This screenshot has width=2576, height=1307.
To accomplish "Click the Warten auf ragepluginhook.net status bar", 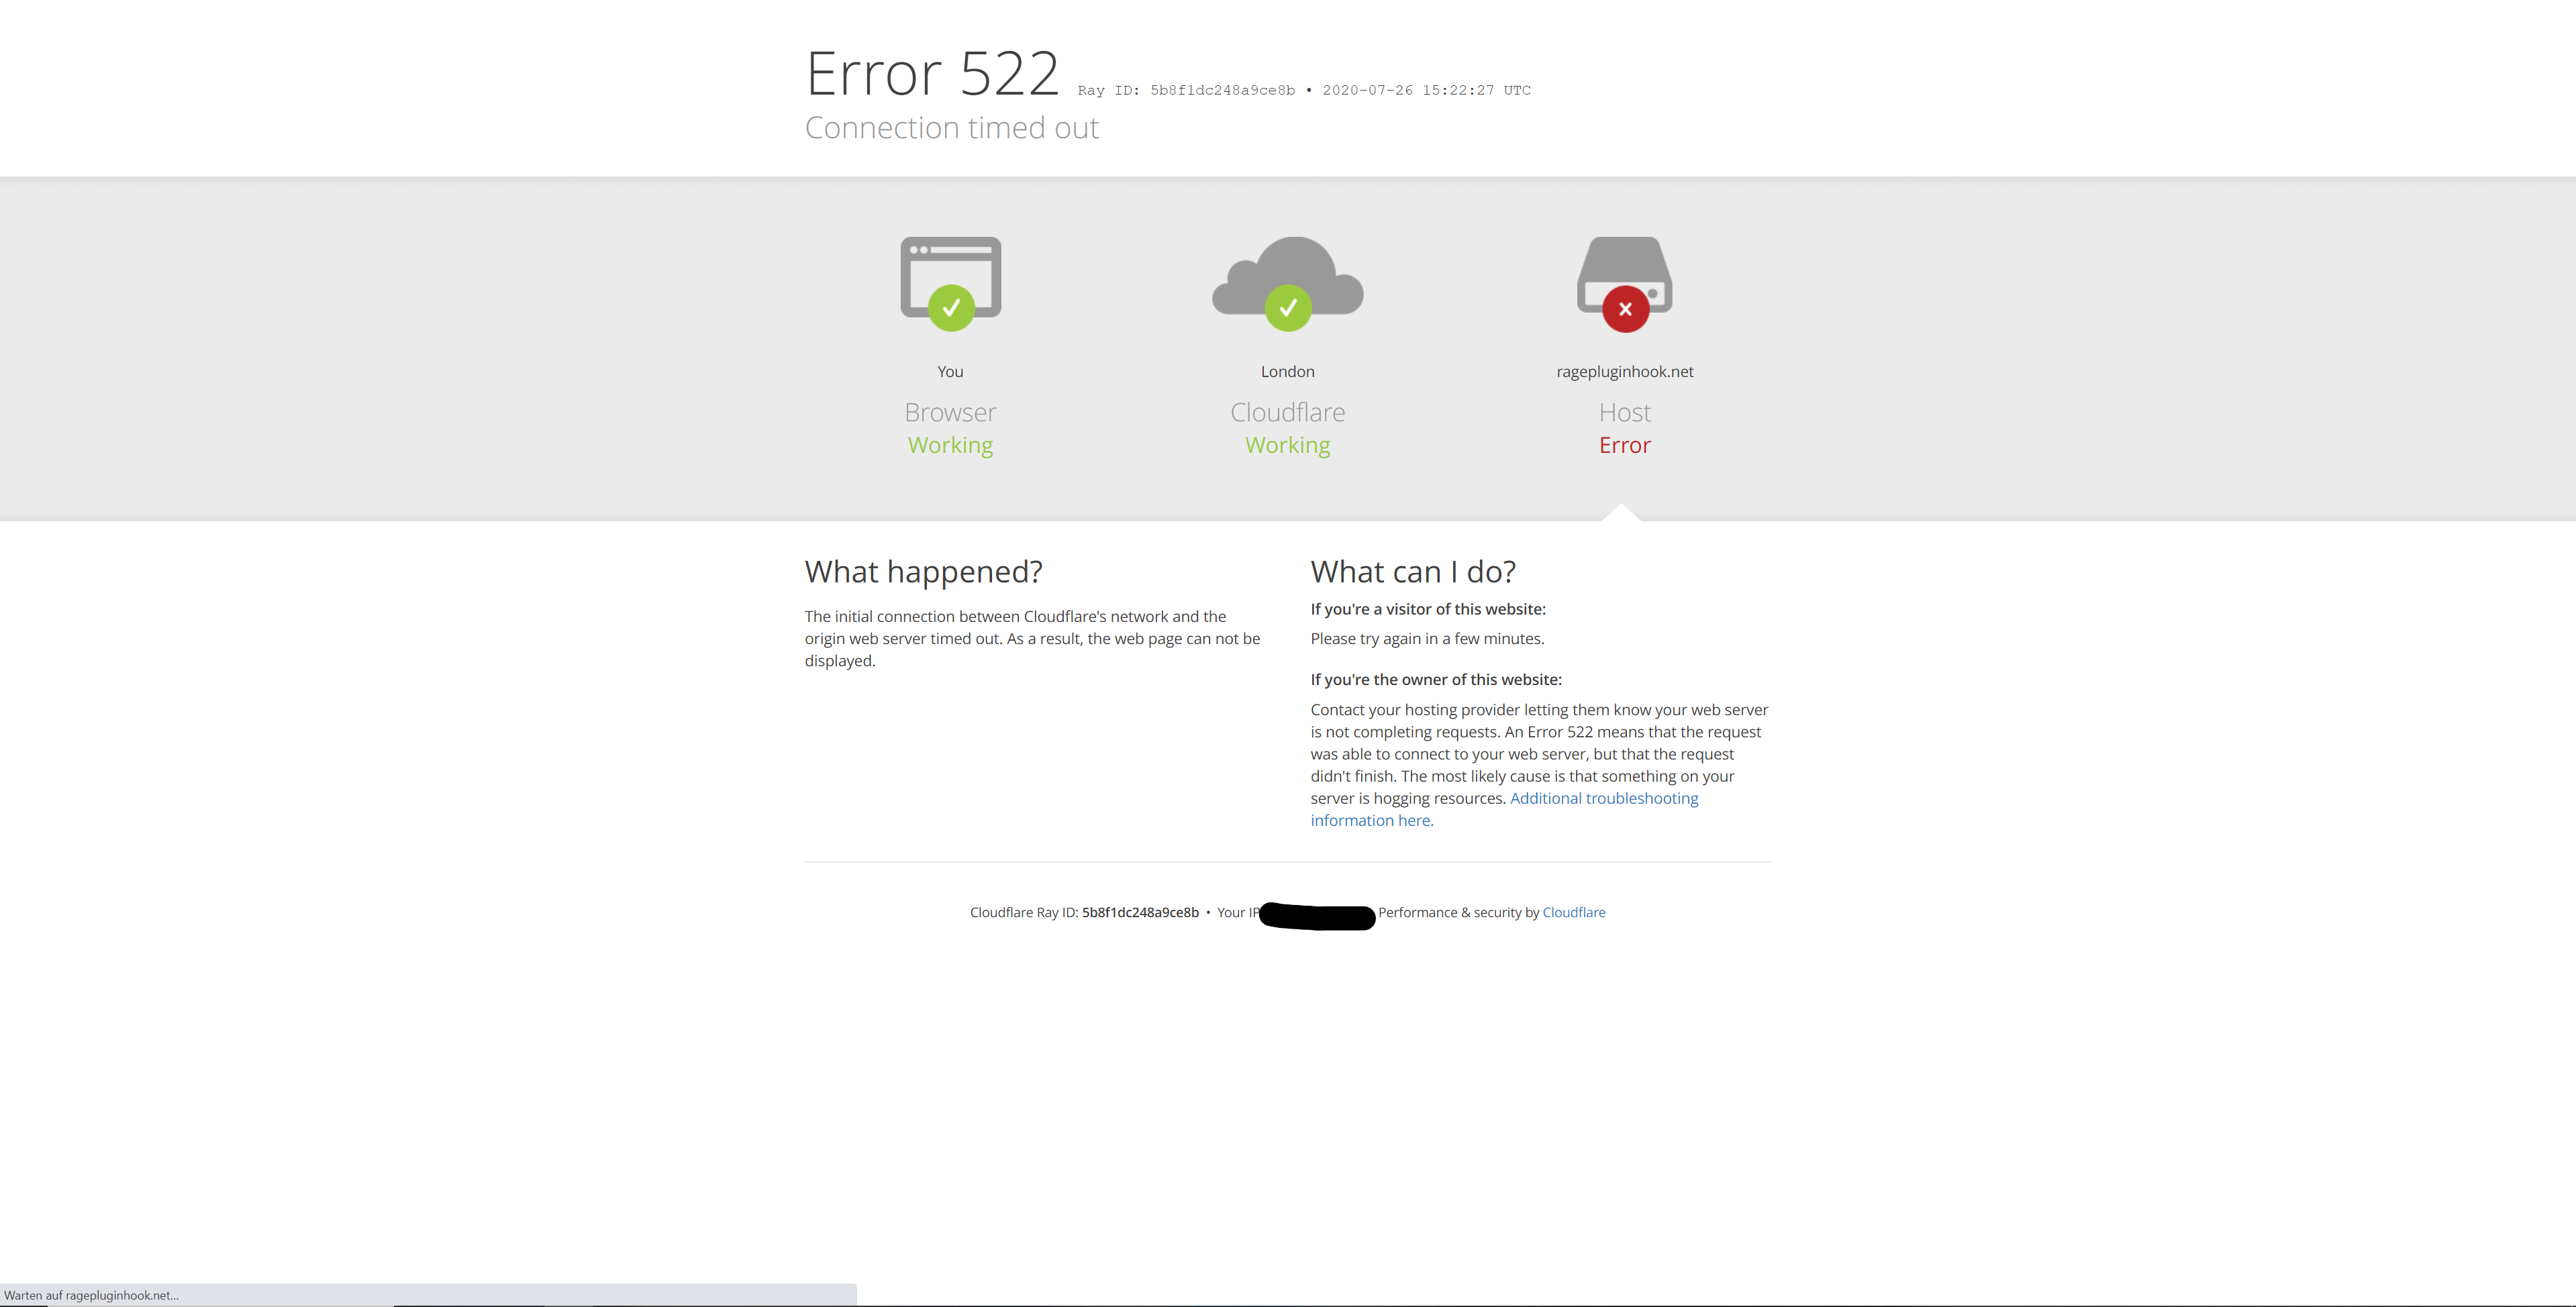I will [x=92, y=1295].
